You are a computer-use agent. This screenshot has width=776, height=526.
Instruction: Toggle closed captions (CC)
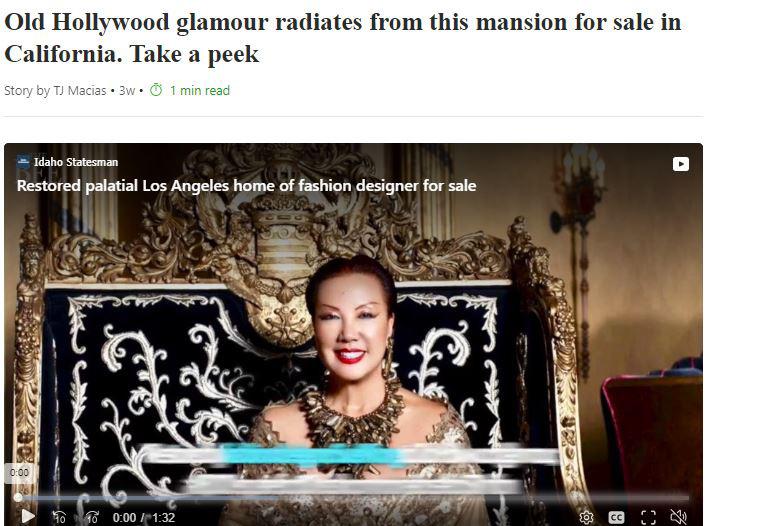tap(616, 517)
